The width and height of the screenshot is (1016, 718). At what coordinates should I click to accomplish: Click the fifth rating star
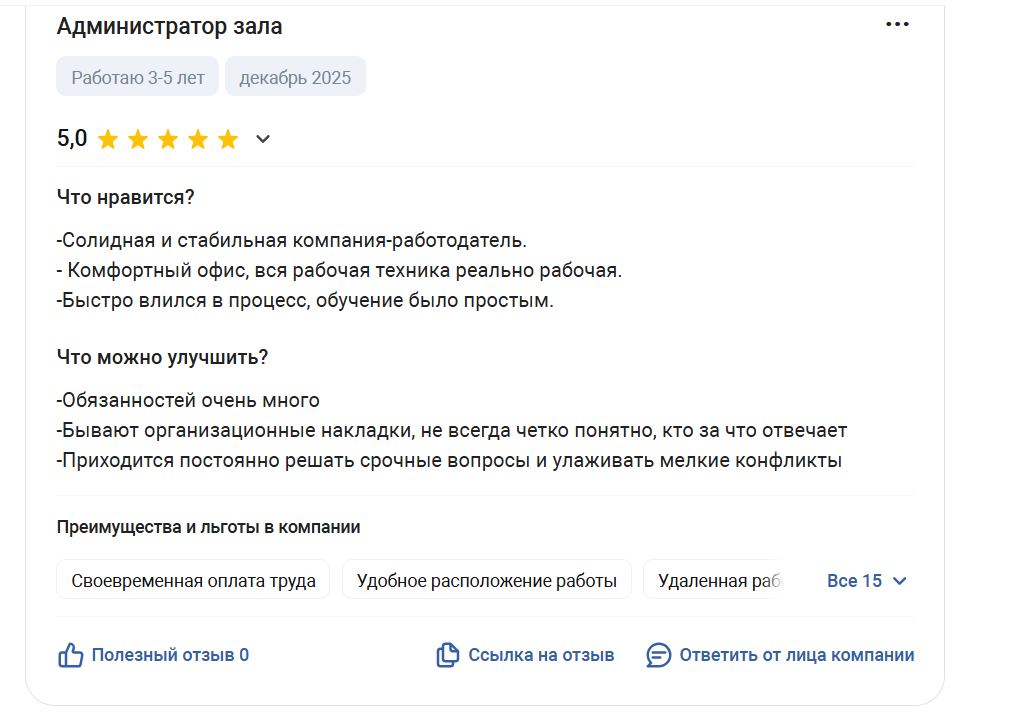click(228, 140)
